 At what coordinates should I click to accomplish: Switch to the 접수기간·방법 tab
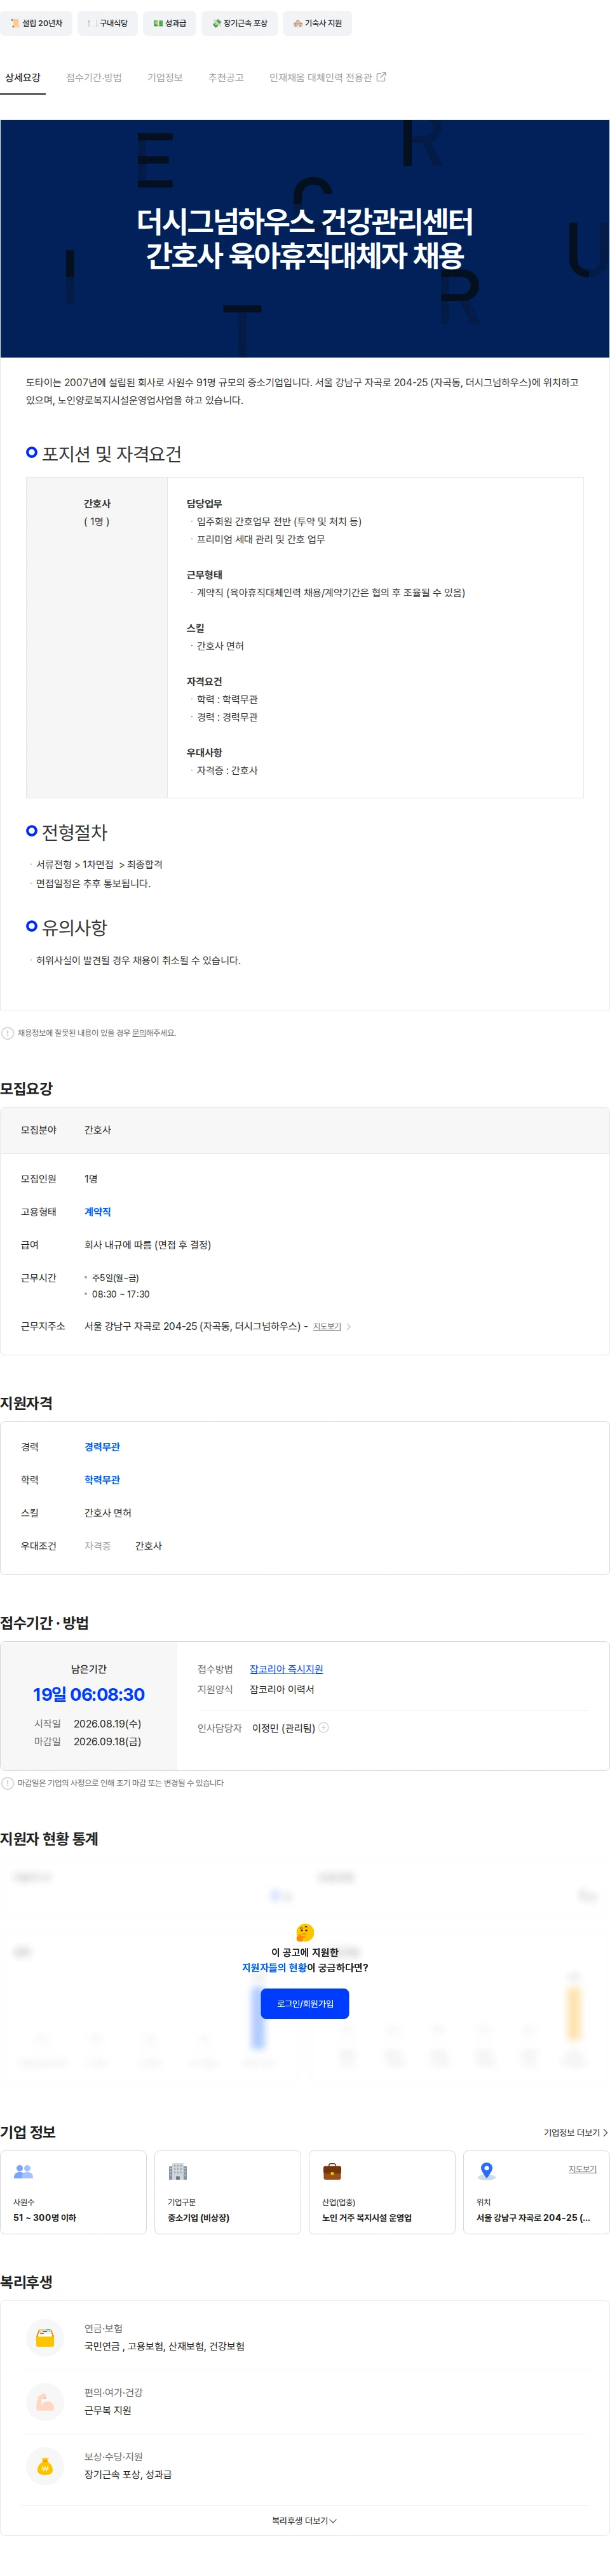point(94,78)
